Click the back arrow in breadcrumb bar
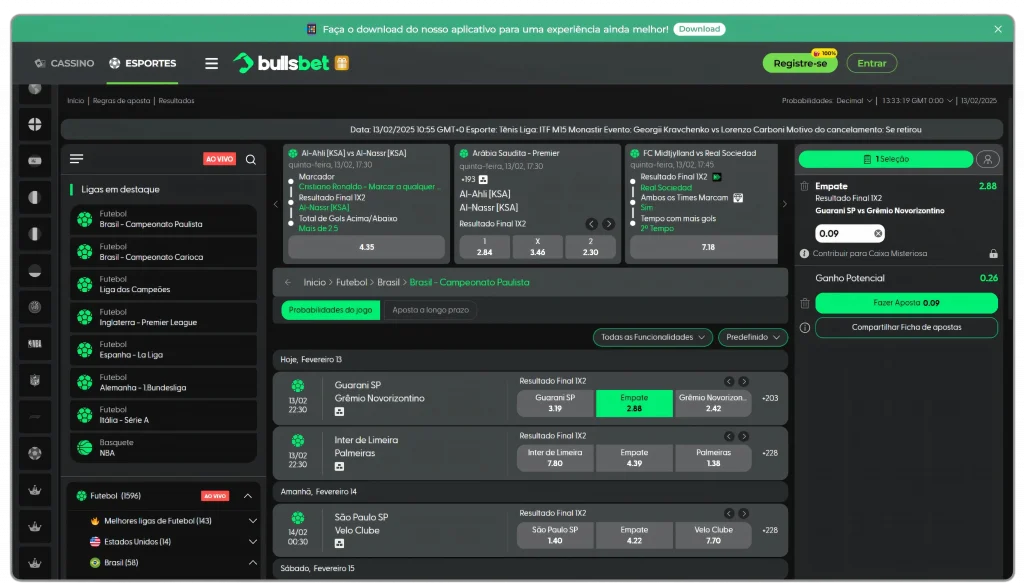The height and width of the screenshot is (586, 1024). pyautogui.click(x=287, y=282)
